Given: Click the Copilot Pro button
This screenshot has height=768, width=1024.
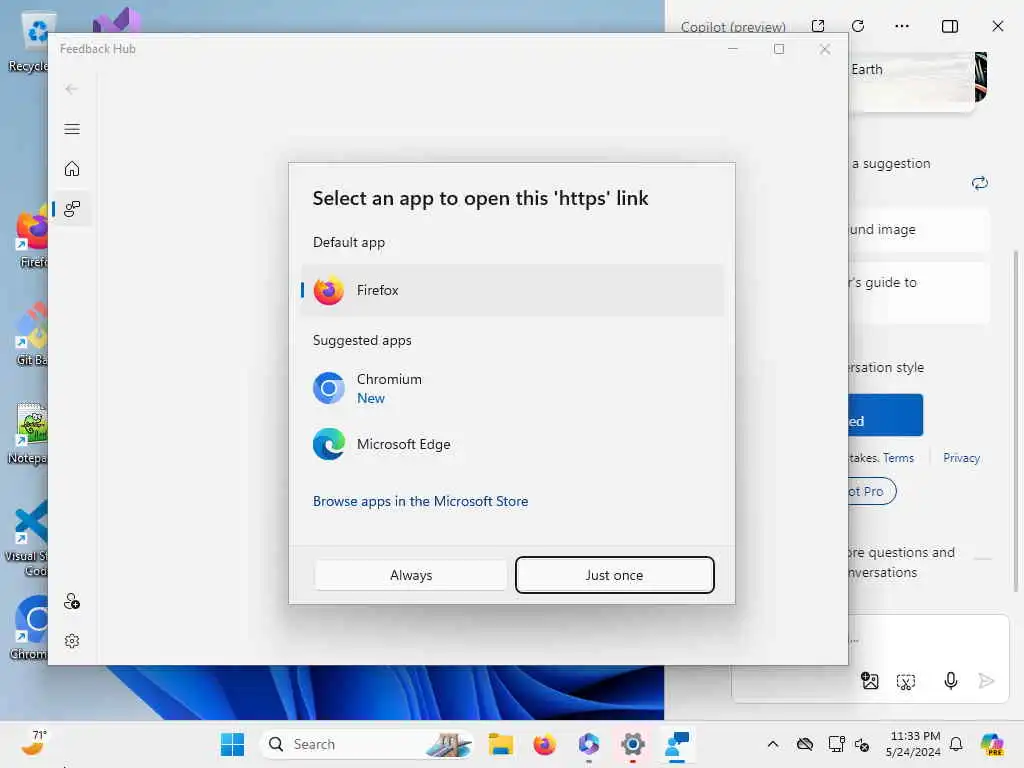Looking at the screenshot, I should (872, 492).
